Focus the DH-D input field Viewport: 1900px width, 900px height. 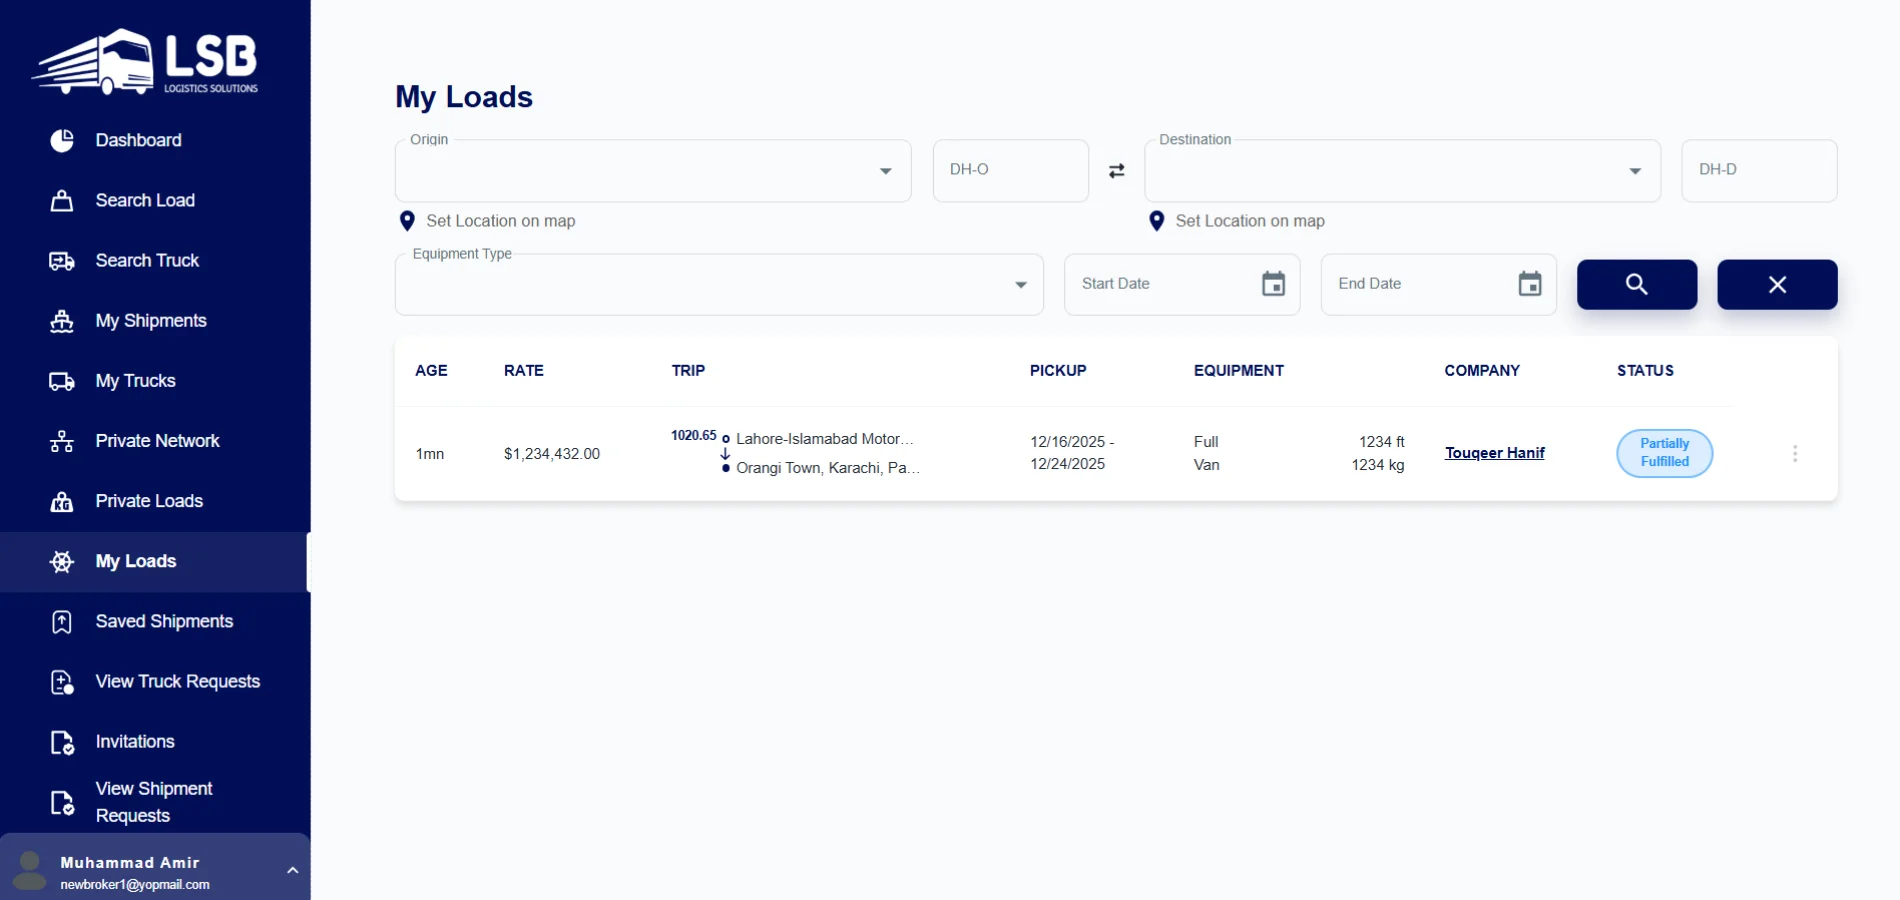[x=1758, y=170]
